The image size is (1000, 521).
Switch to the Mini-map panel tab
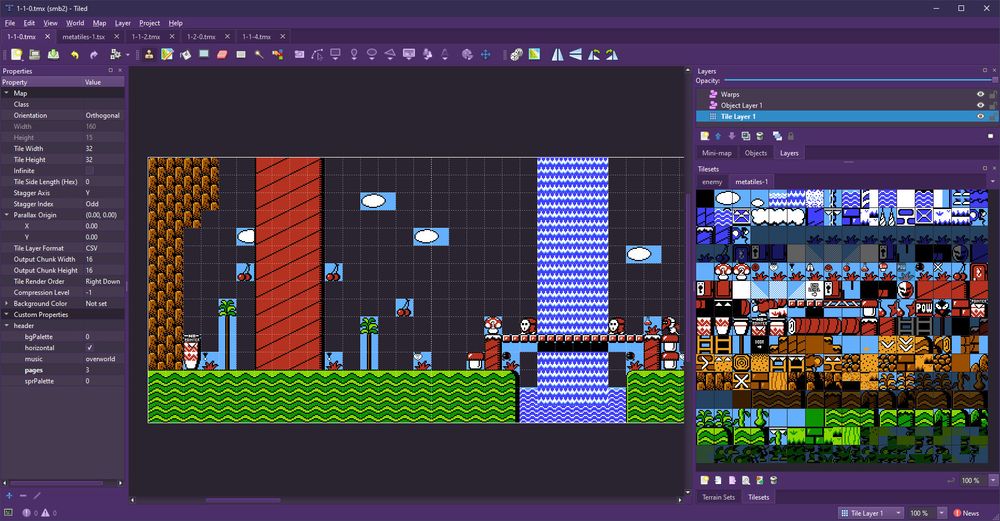[x=717, y=153]
